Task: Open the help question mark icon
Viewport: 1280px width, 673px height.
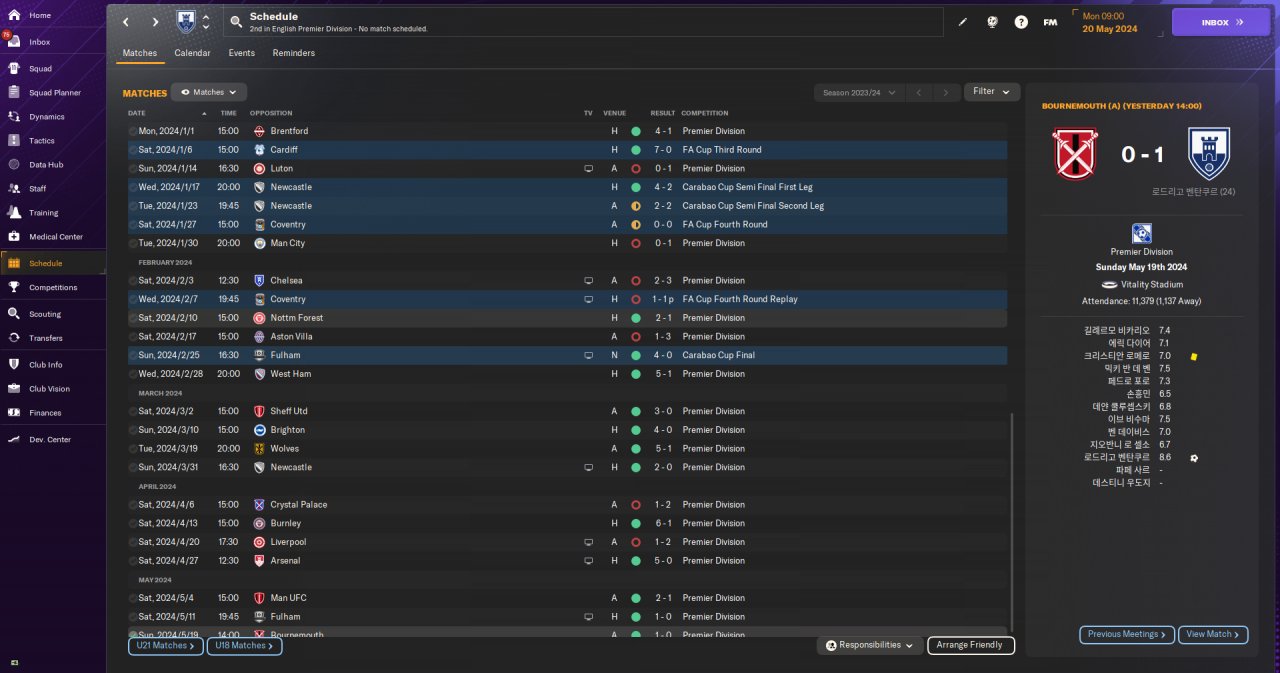Action: pyautogui.click(x=1021, y=22)
